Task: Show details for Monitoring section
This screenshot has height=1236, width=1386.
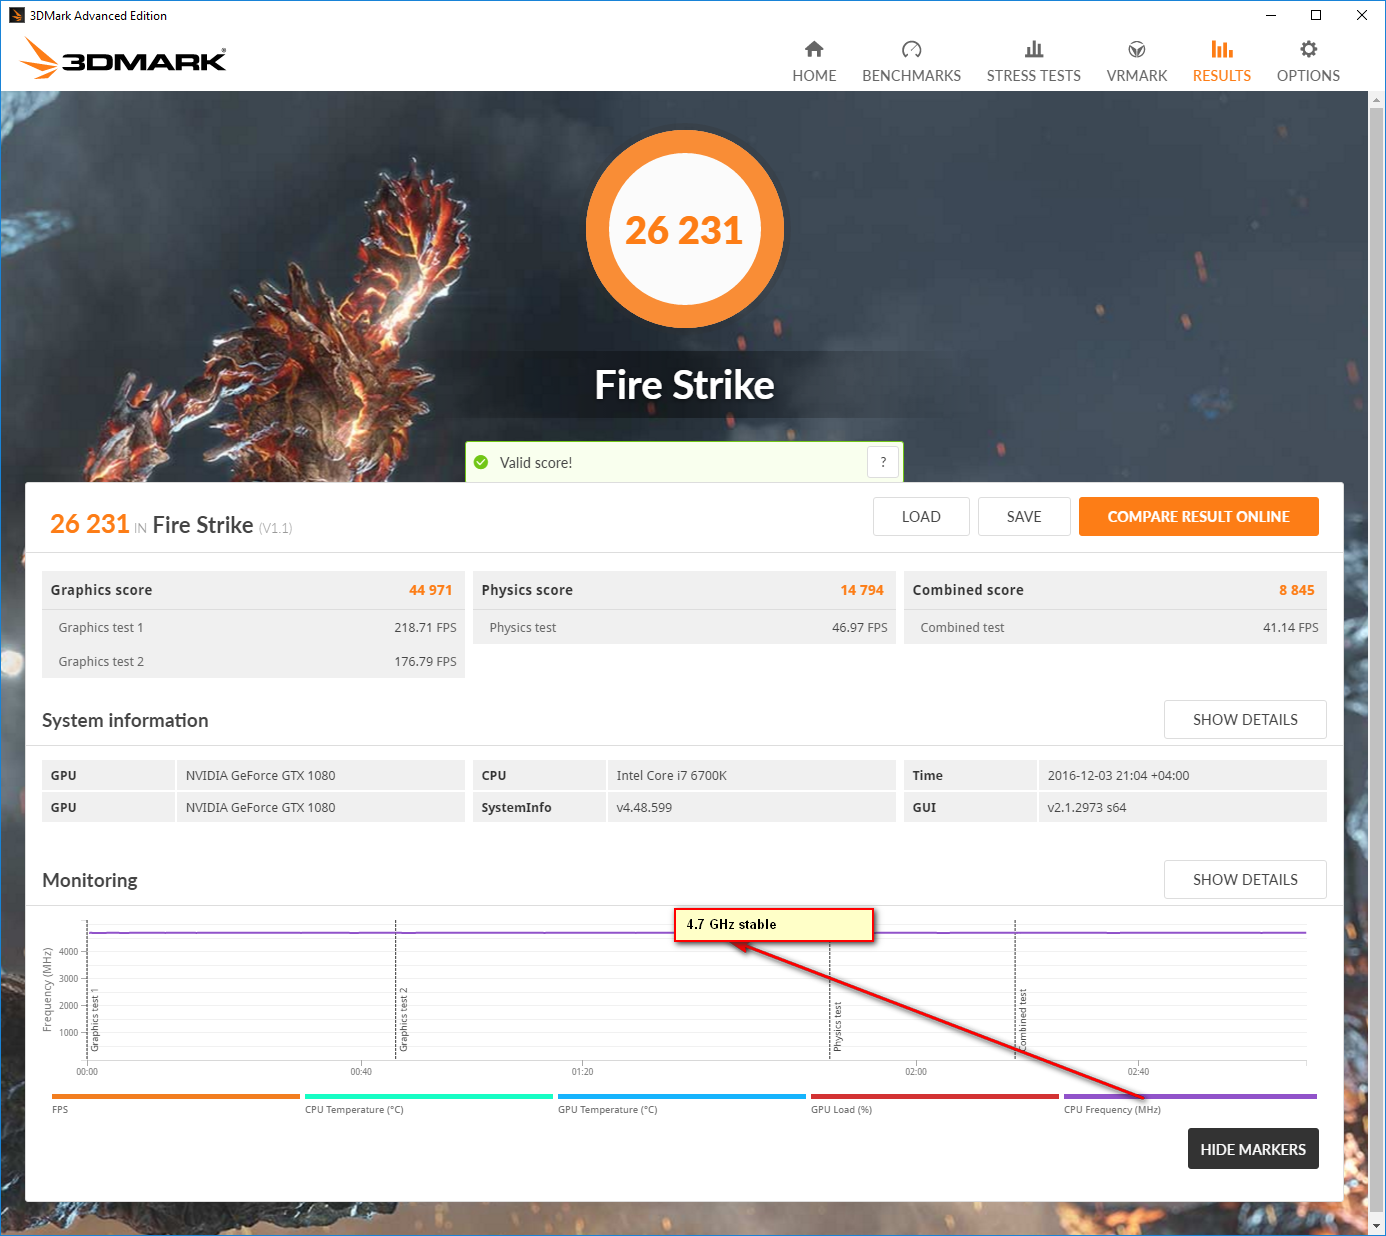Action: coord(1245,880)
